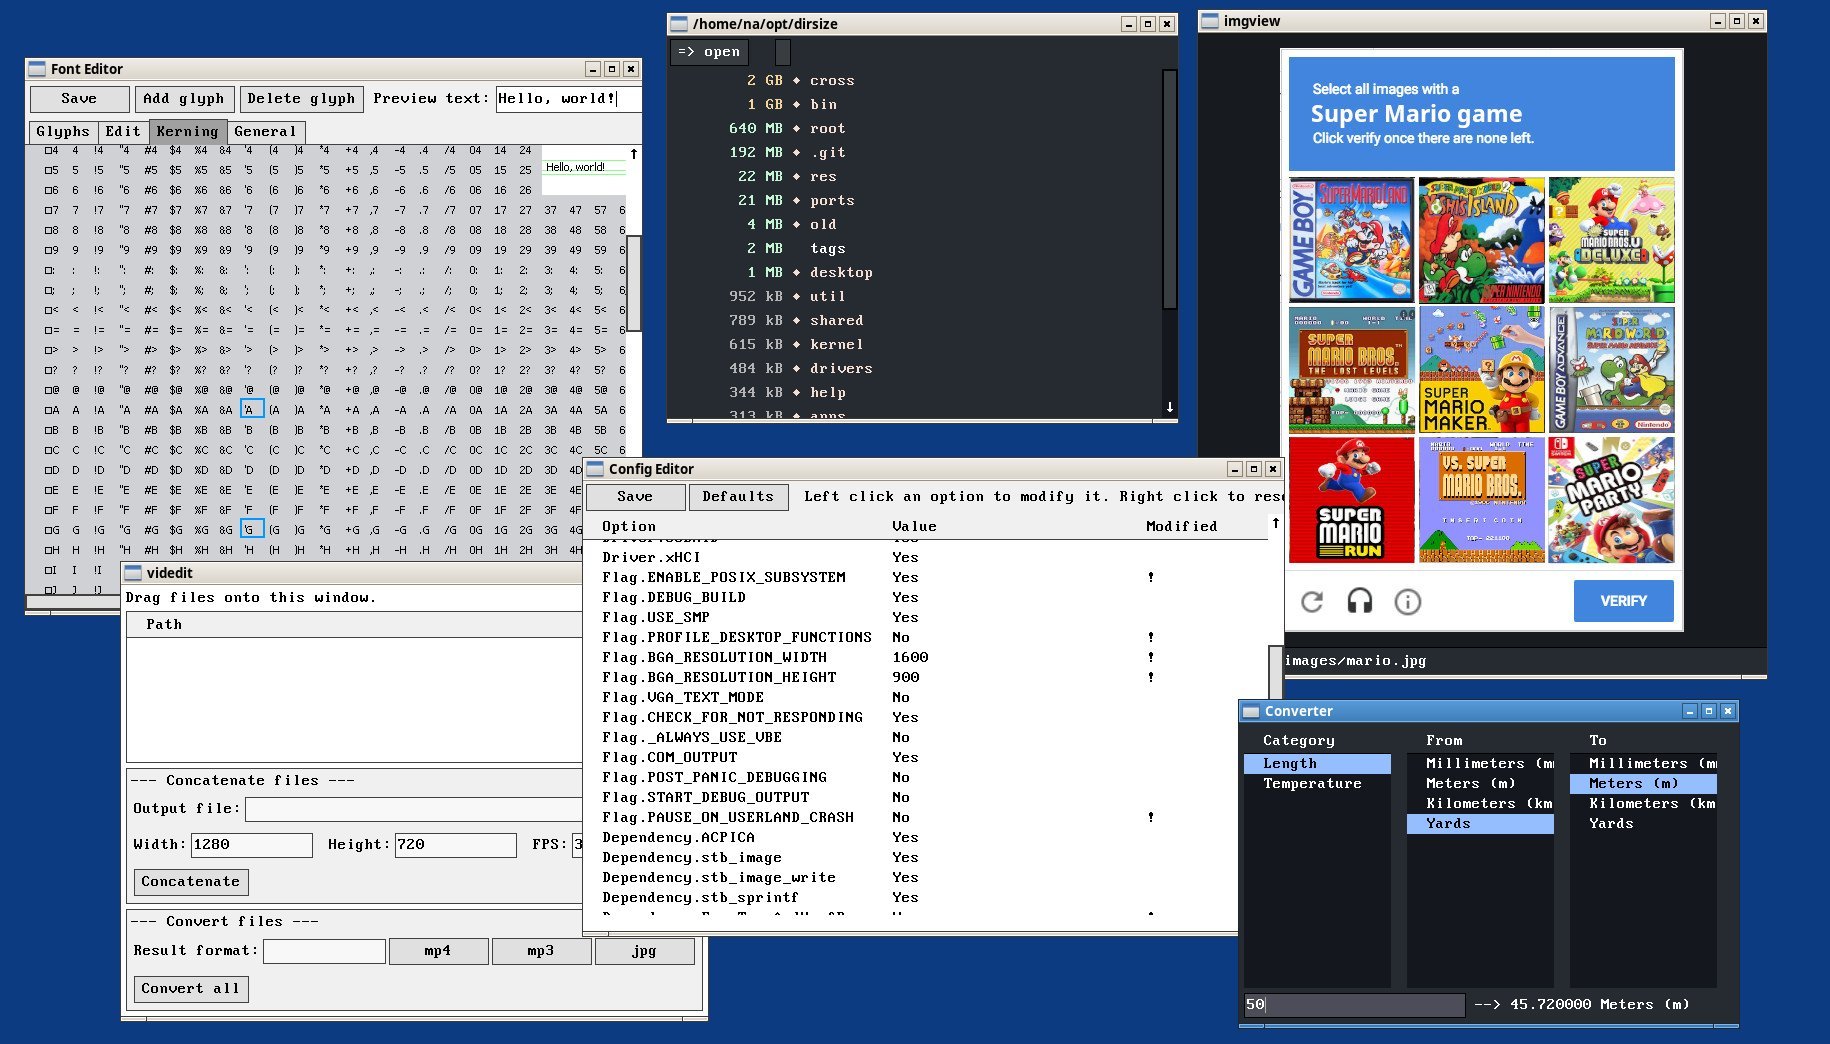Select the cross 2 GB entry in dirsize
The width and height of the screenshot is (1830, 1044).
tap(915, 80)
